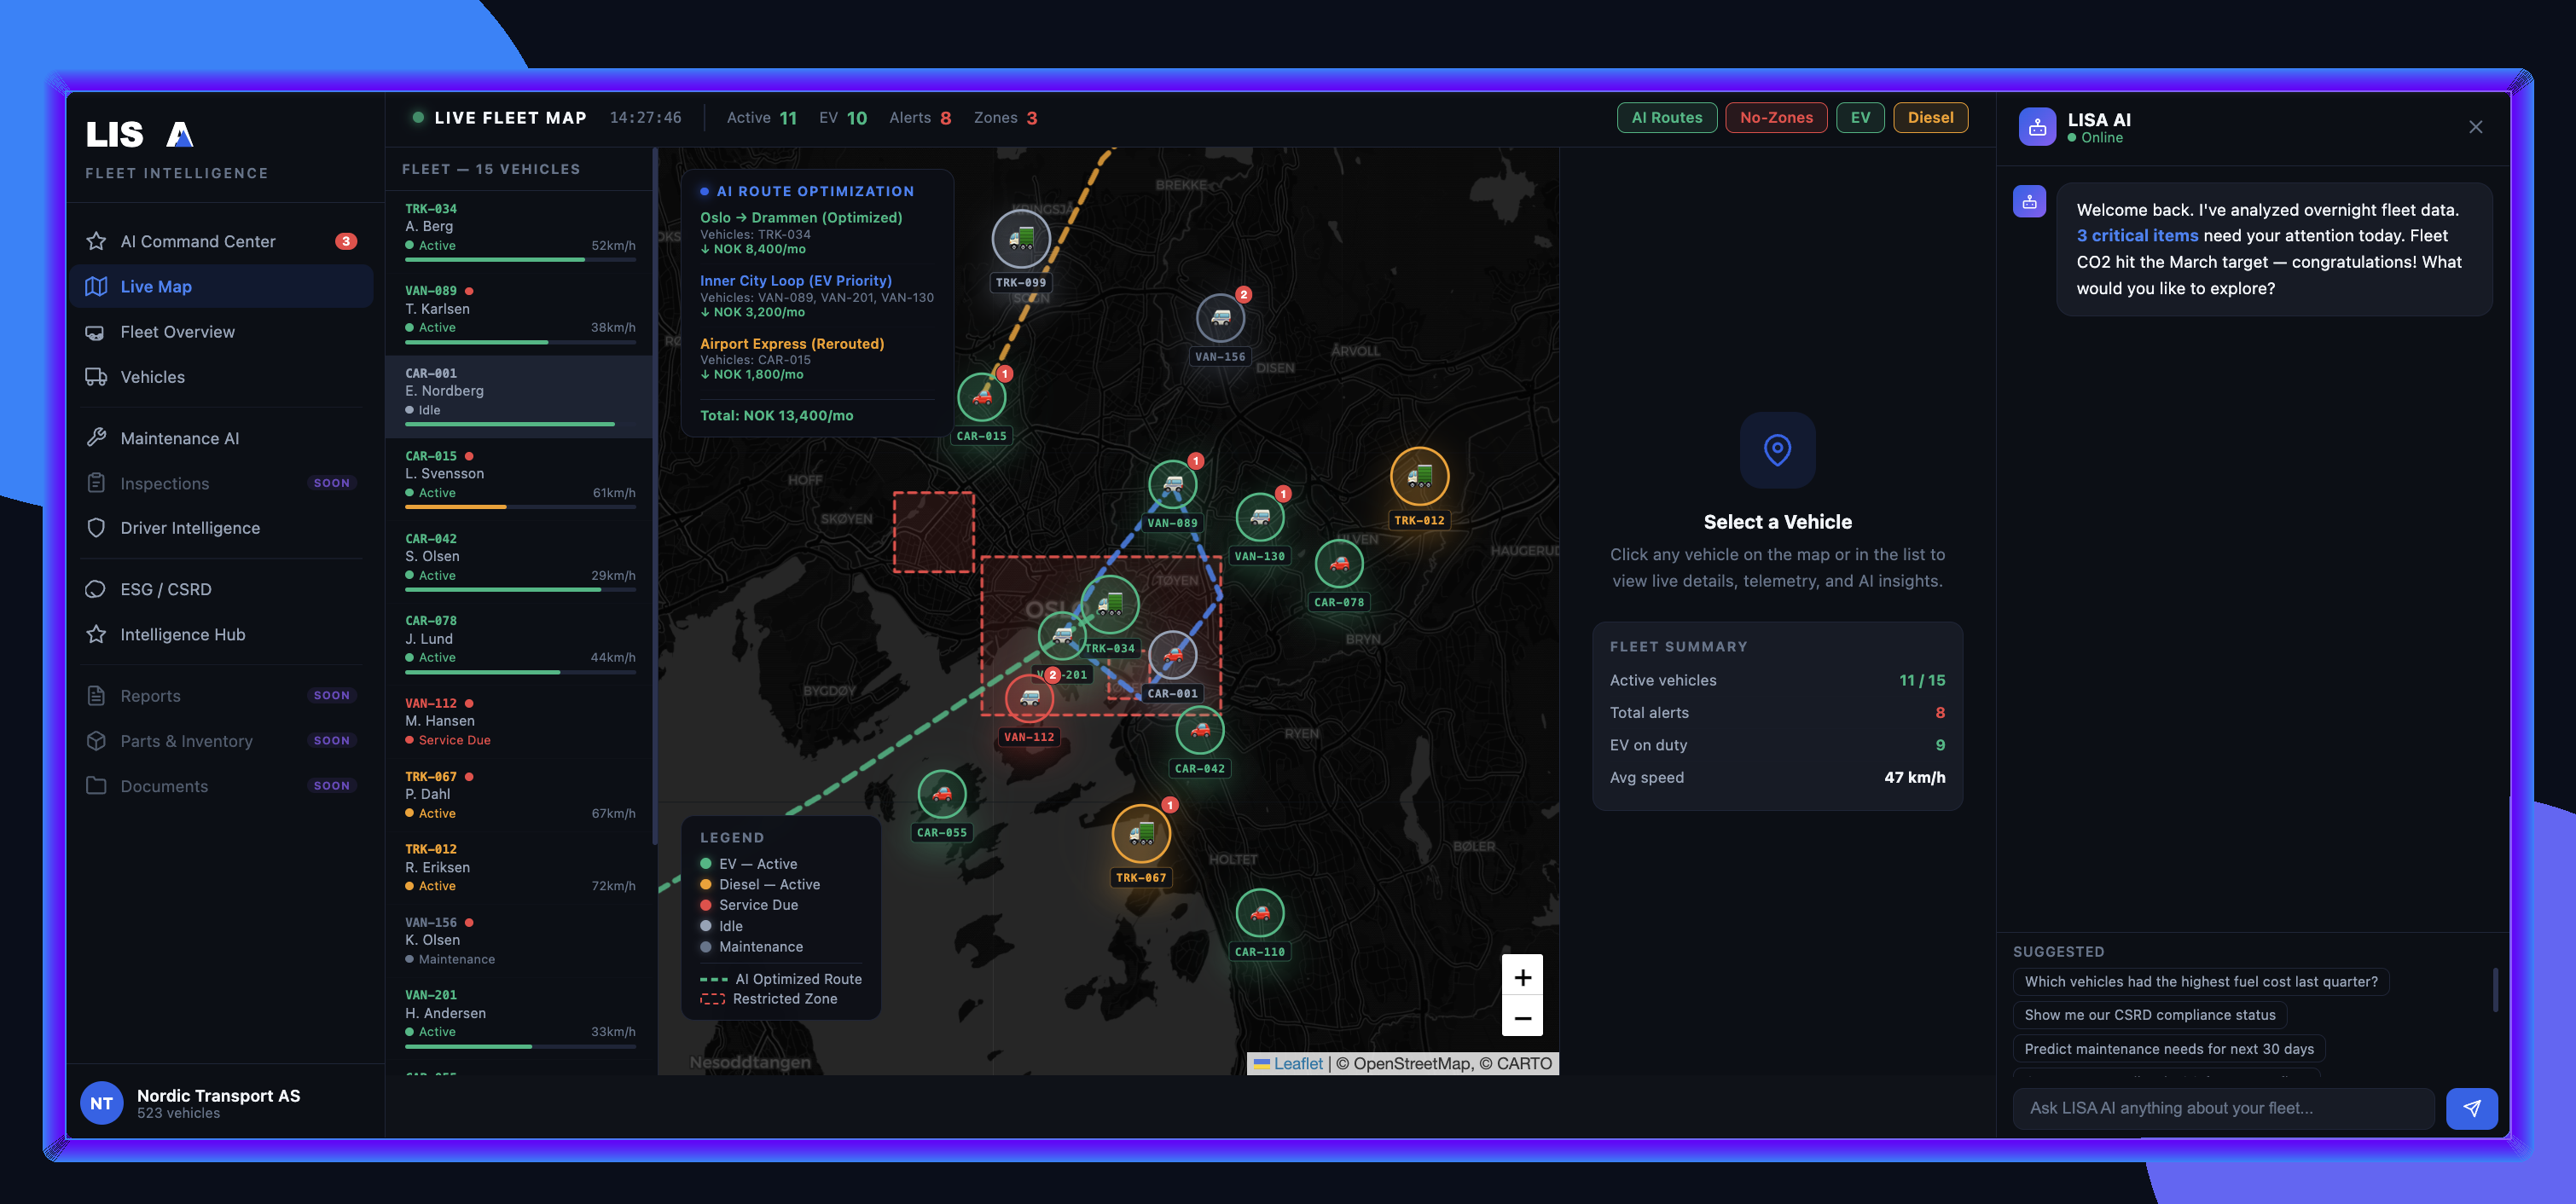The width and height of the screenshot is (2576, 1204).
Task: Go to Driver Intelligence page
Action: coord(190,528)
